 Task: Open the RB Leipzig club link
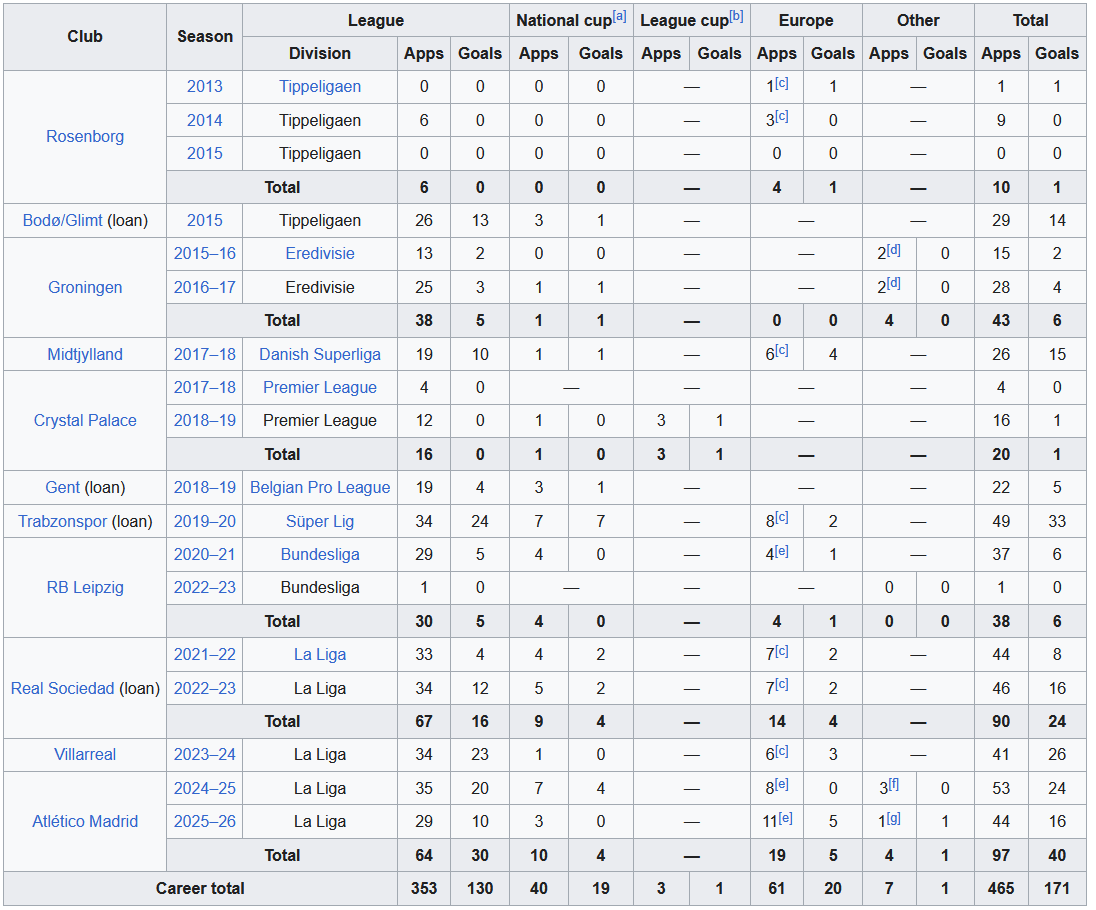click(x=85, y=588)
